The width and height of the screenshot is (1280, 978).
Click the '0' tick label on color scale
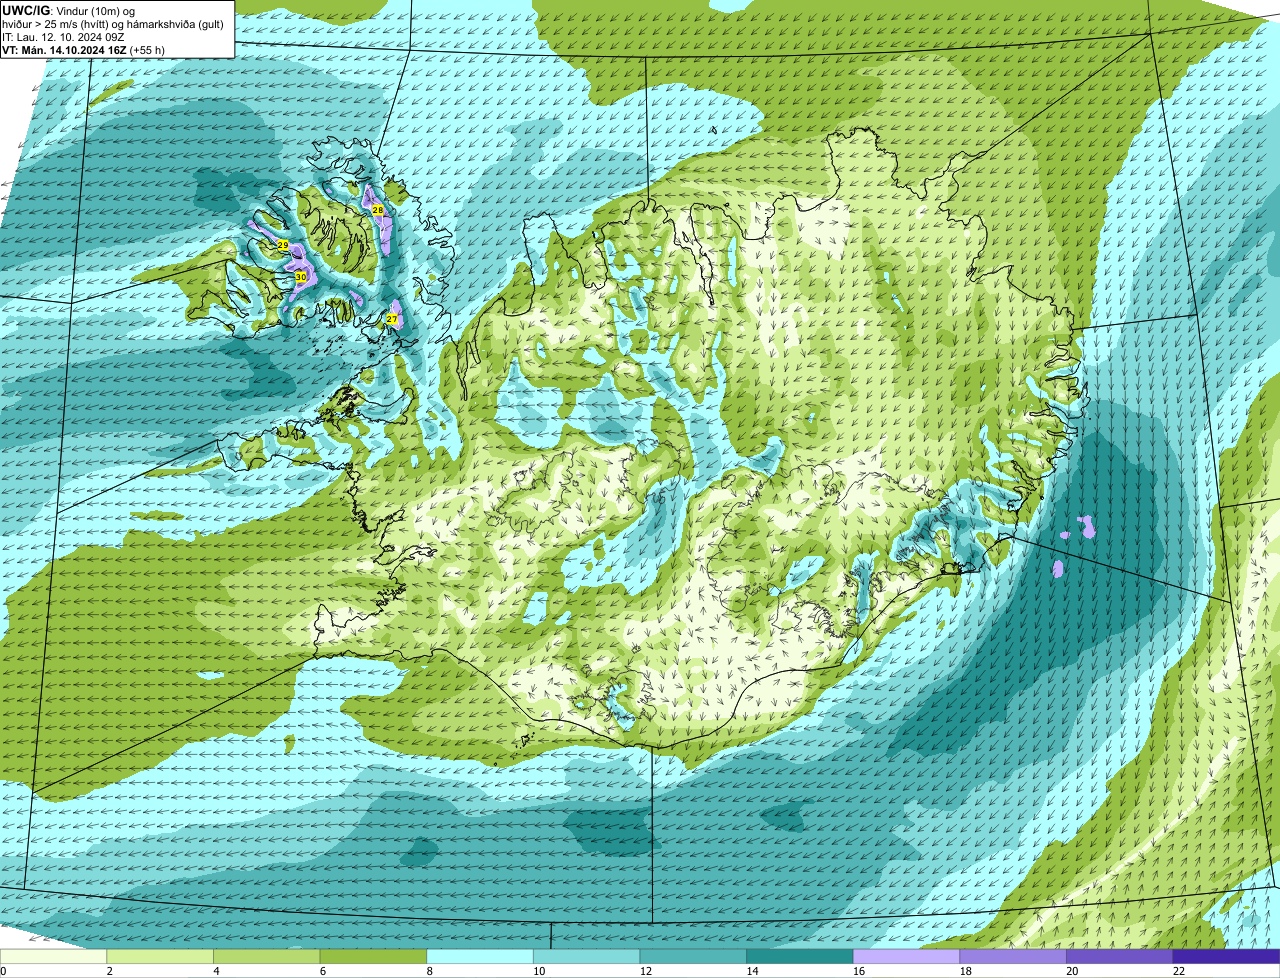pos(3,971)
